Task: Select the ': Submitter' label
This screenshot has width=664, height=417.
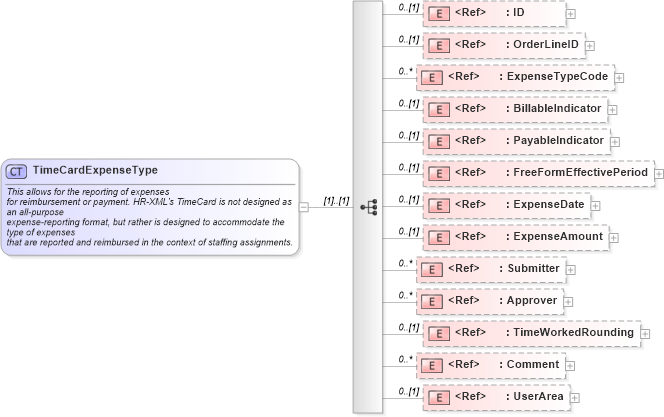Action: 529,268
